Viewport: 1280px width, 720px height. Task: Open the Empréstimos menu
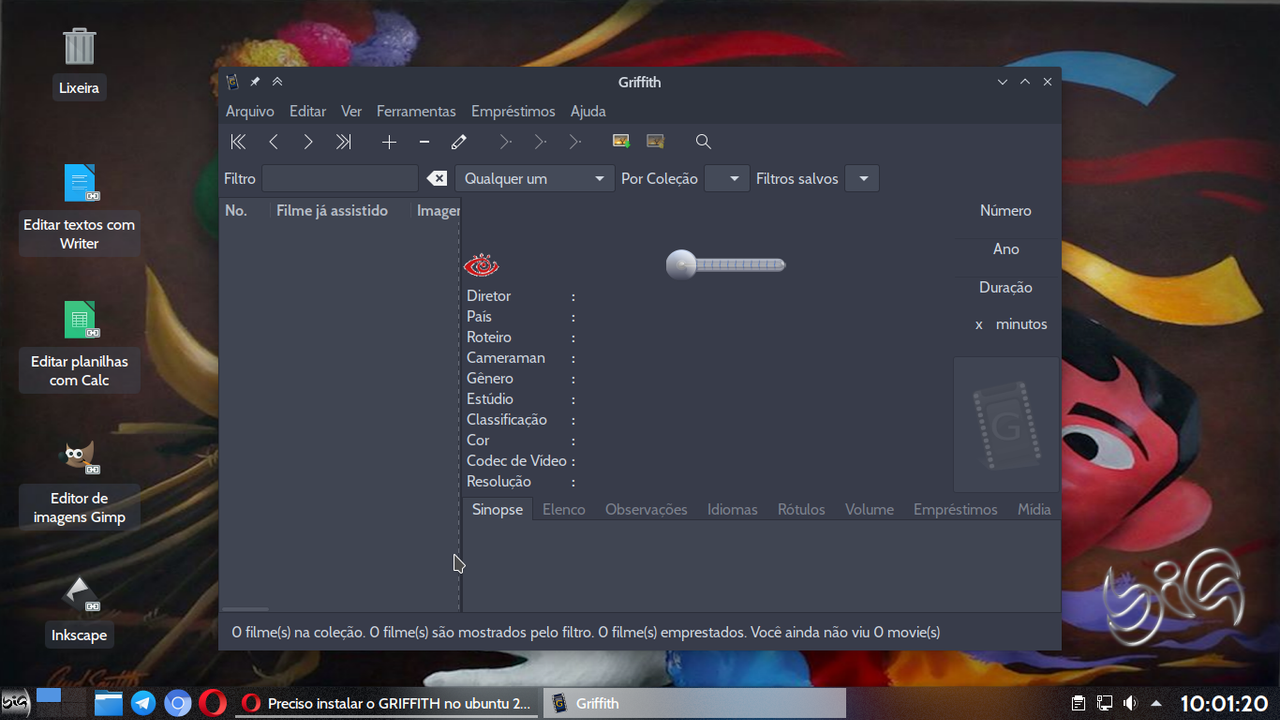pyautogui.click(x=513, y=111)
